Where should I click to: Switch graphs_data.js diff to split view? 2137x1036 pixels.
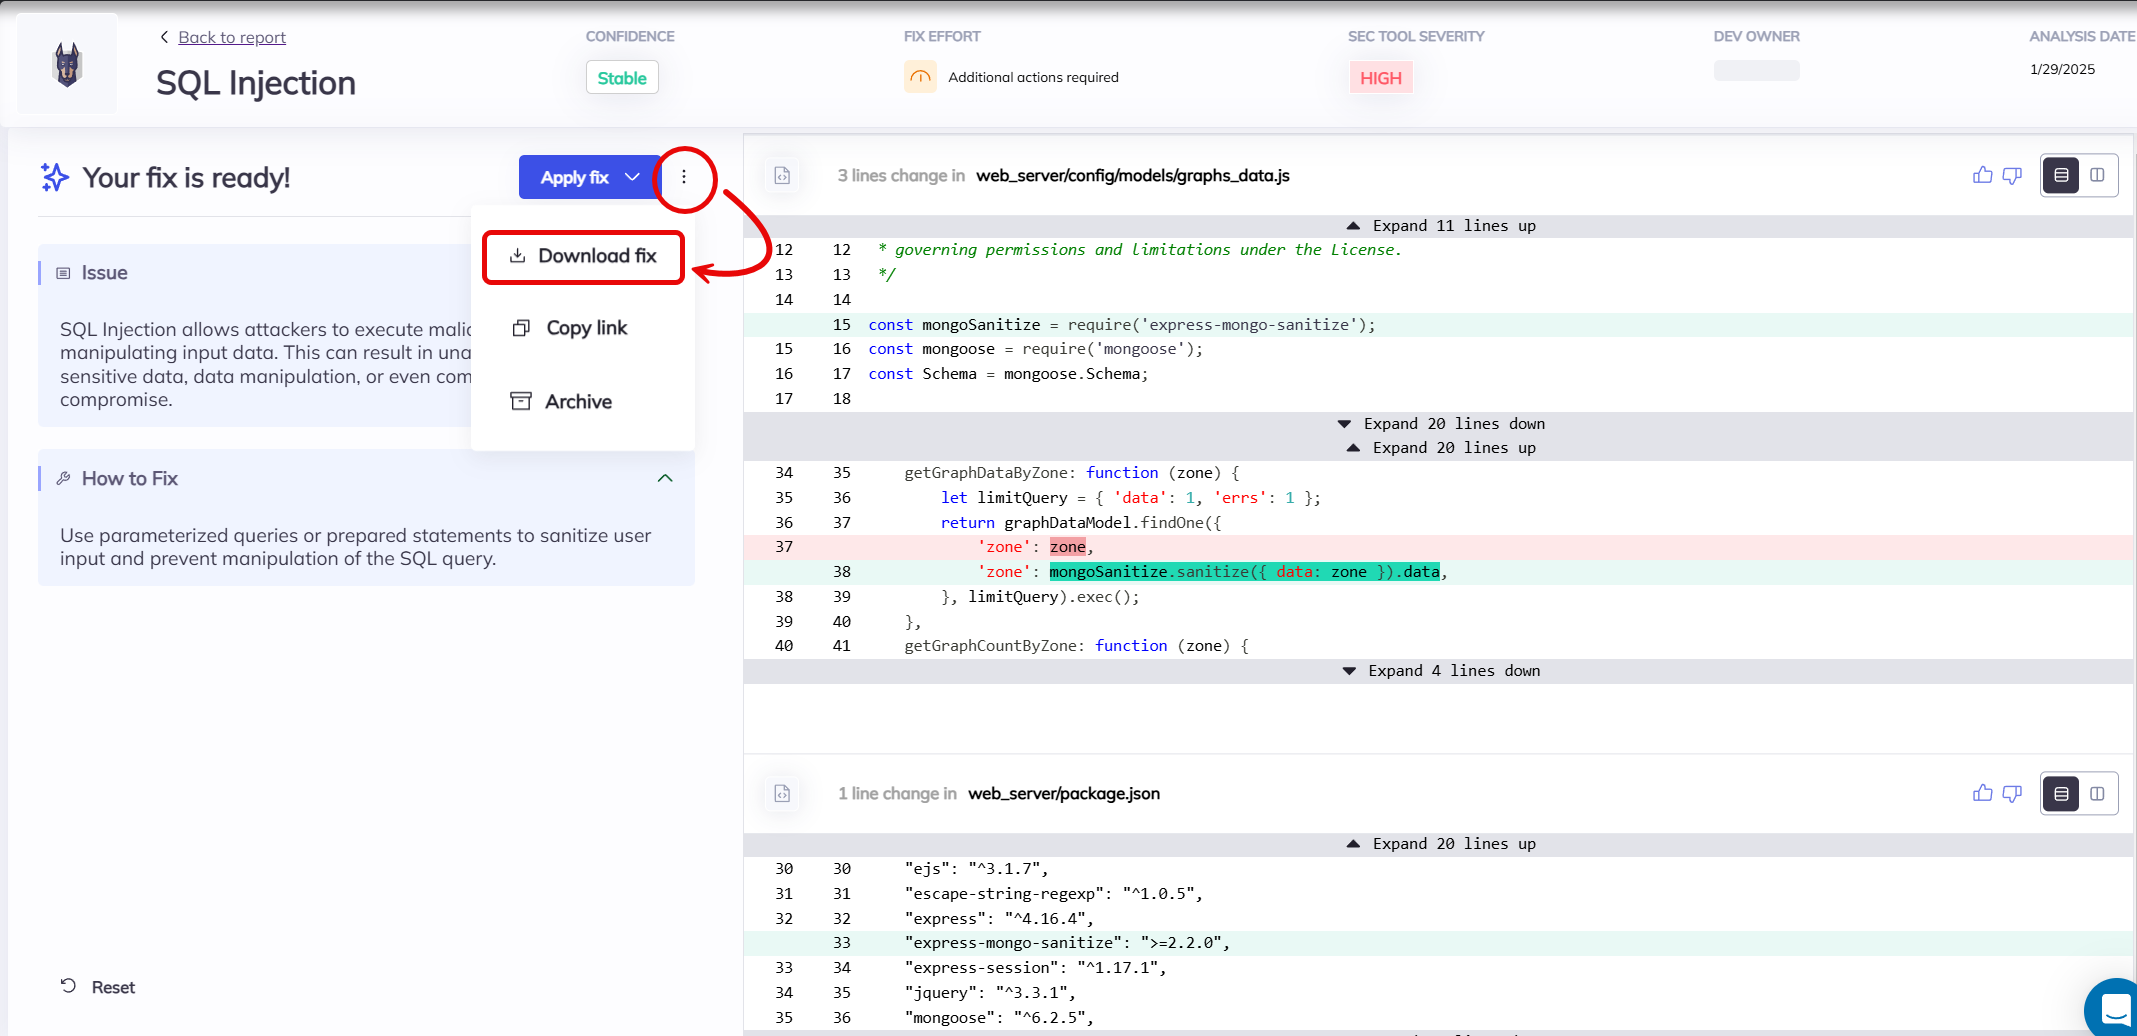(2097, 176)
